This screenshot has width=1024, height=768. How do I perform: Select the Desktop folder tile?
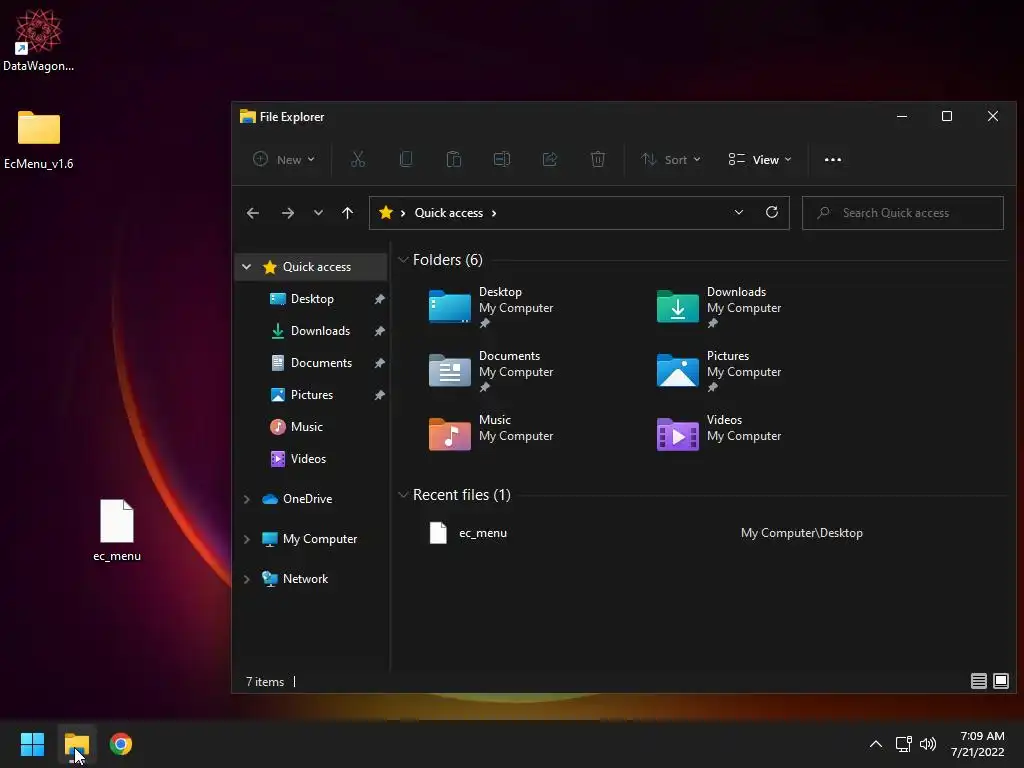[491, 307]
